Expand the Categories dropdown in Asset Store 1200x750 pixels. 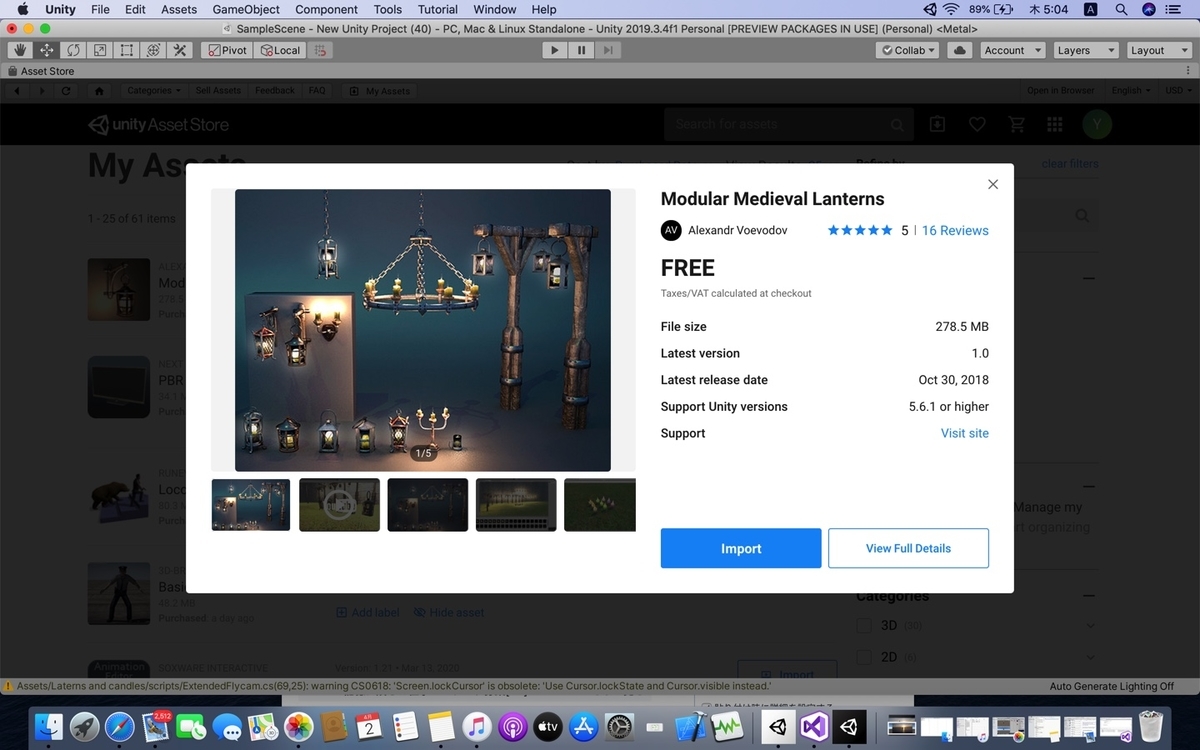click(154, 90)
